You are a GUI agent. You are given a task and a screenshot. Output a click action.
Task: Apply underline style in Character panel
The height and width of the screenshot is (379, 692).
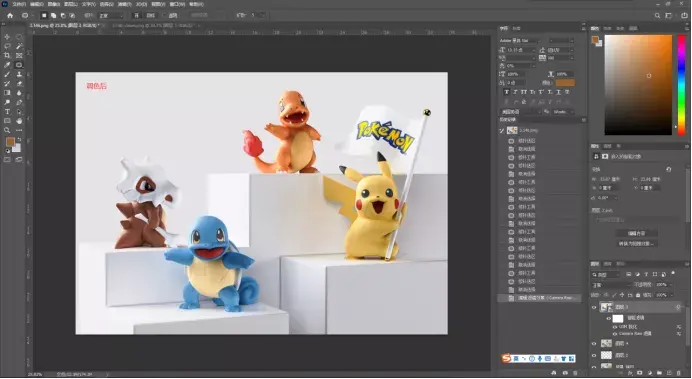(x=558, y=92)
